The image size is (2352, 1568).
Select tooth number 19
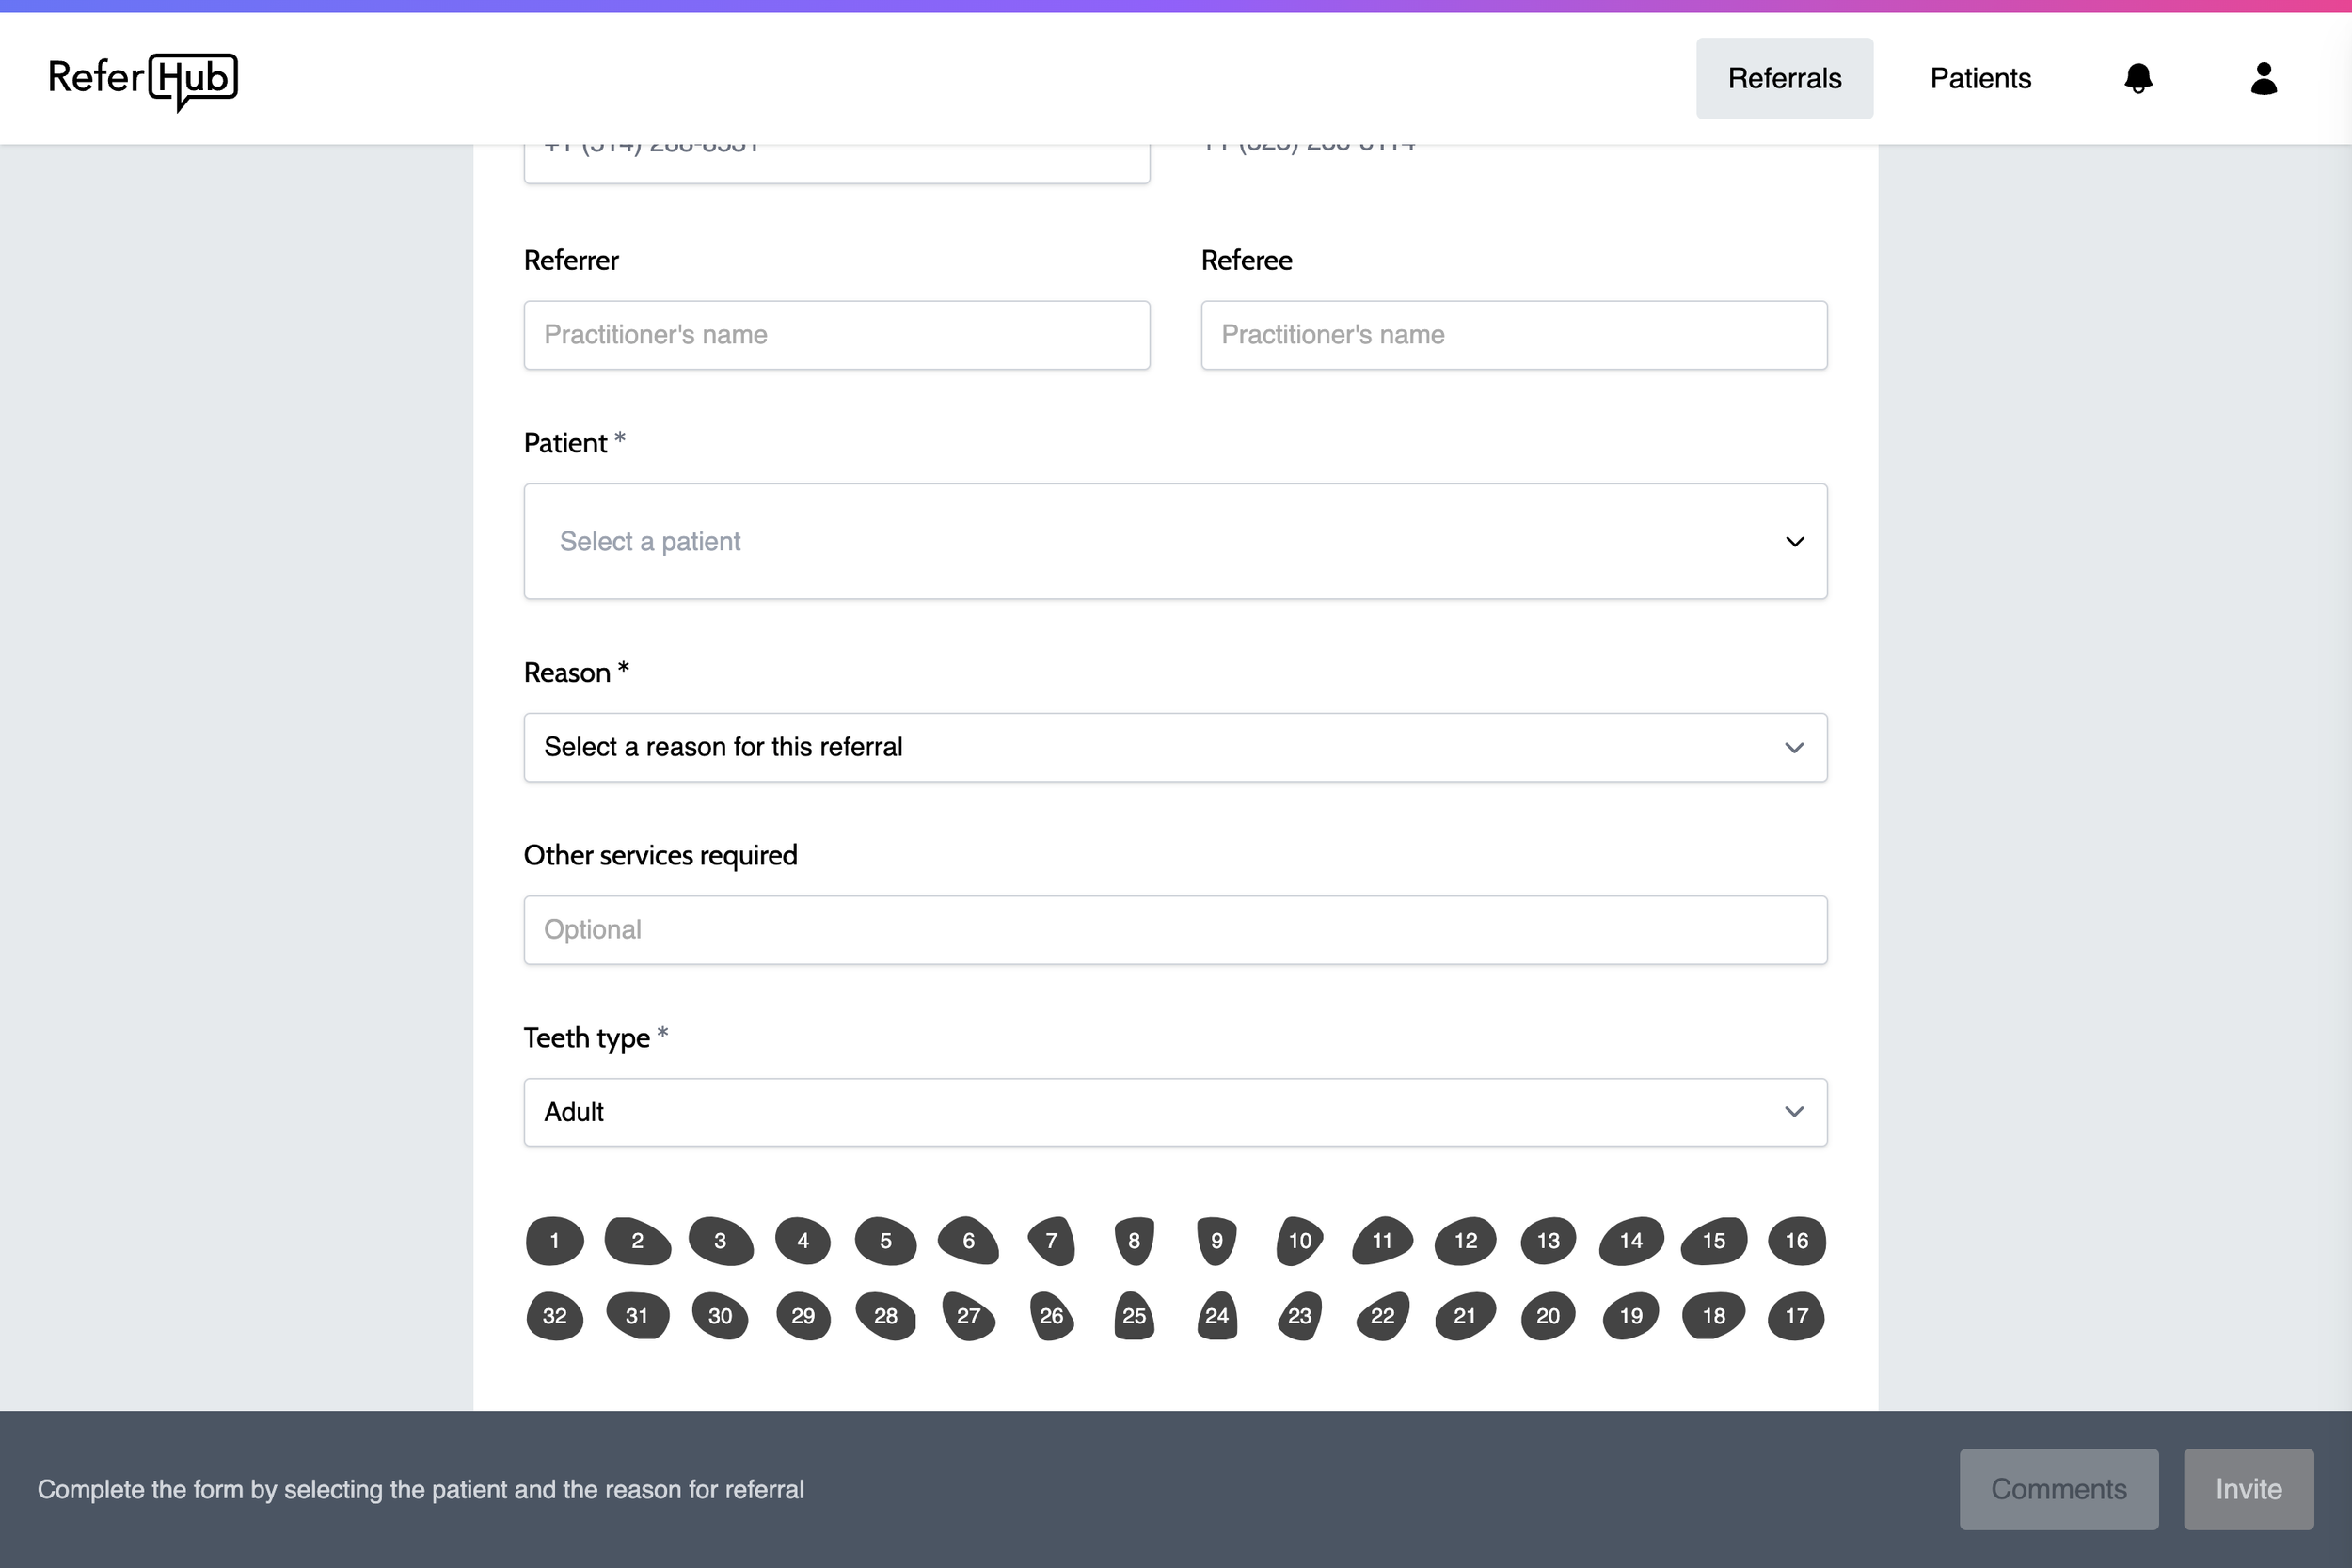tap(1631, 1316)
